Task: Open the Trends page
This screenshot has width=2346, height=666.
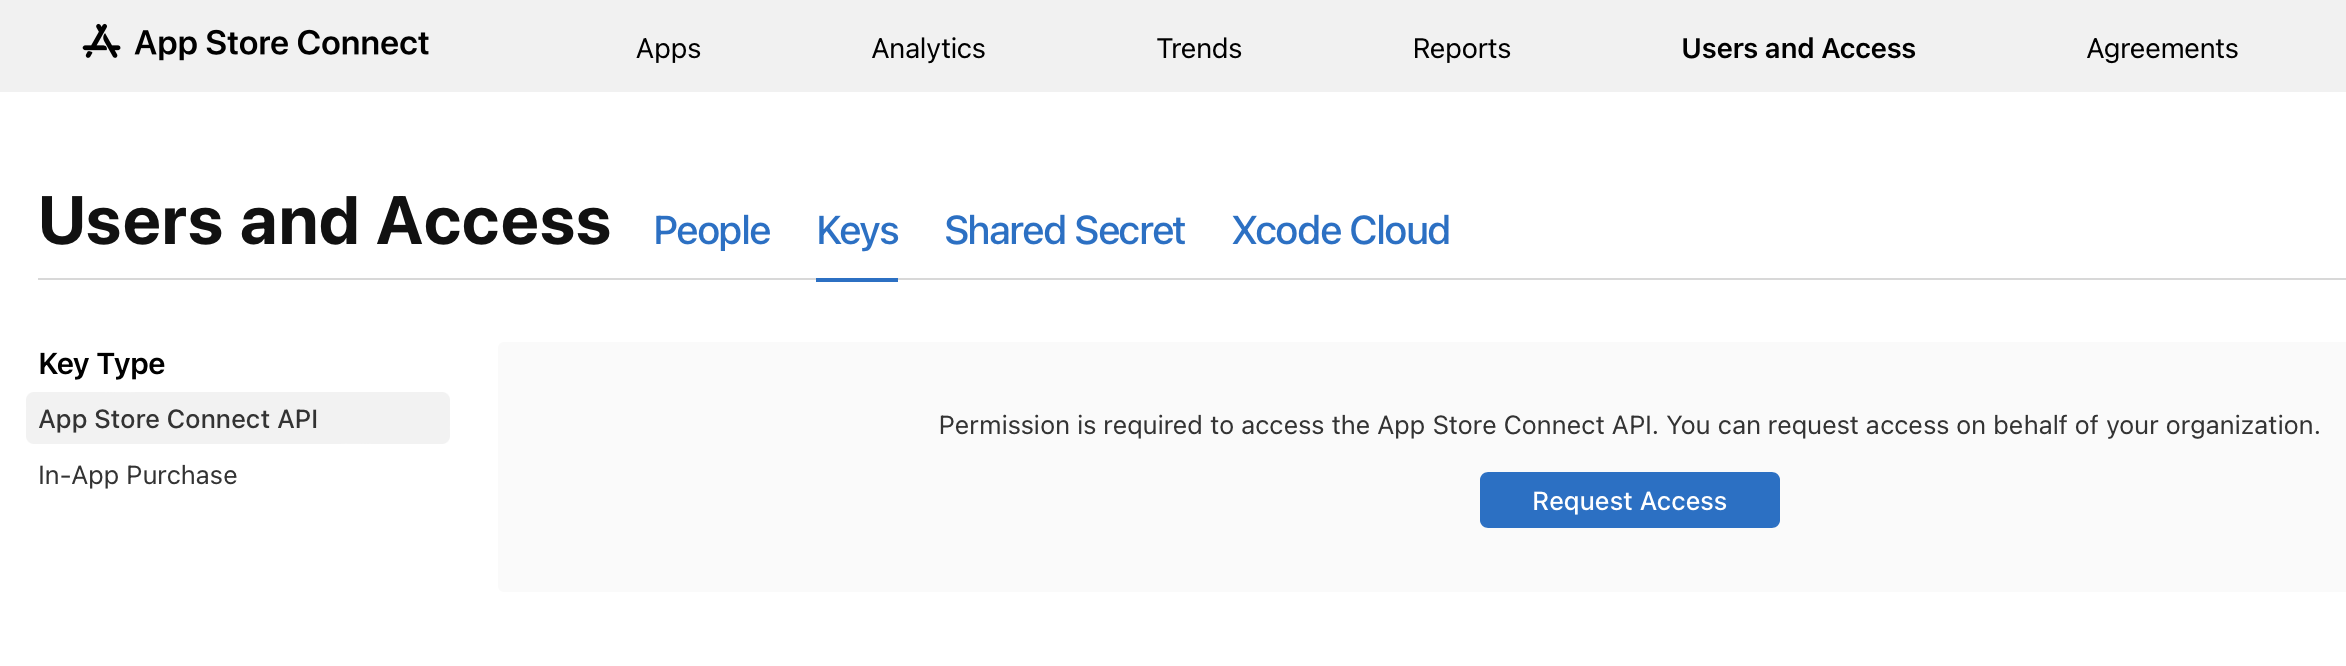Action: click(1199, 48)
